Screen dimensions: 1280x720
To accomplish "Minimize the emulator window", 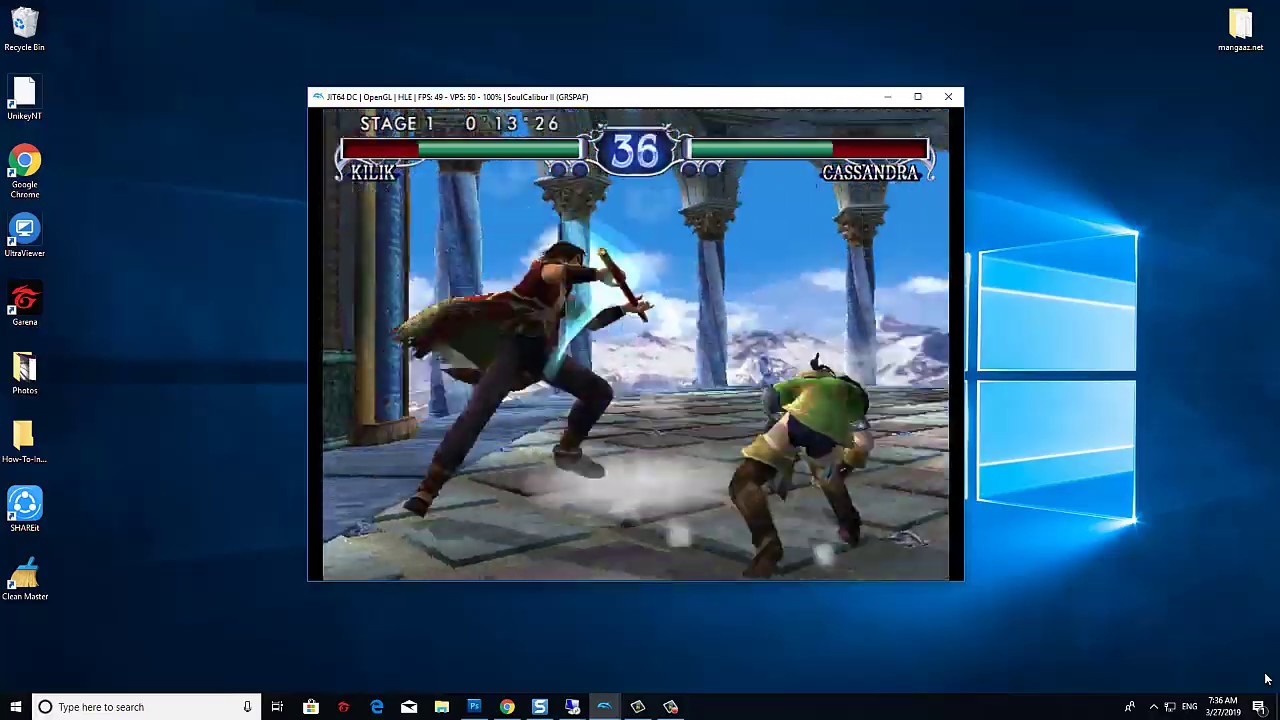I will (x=887, y=97).
